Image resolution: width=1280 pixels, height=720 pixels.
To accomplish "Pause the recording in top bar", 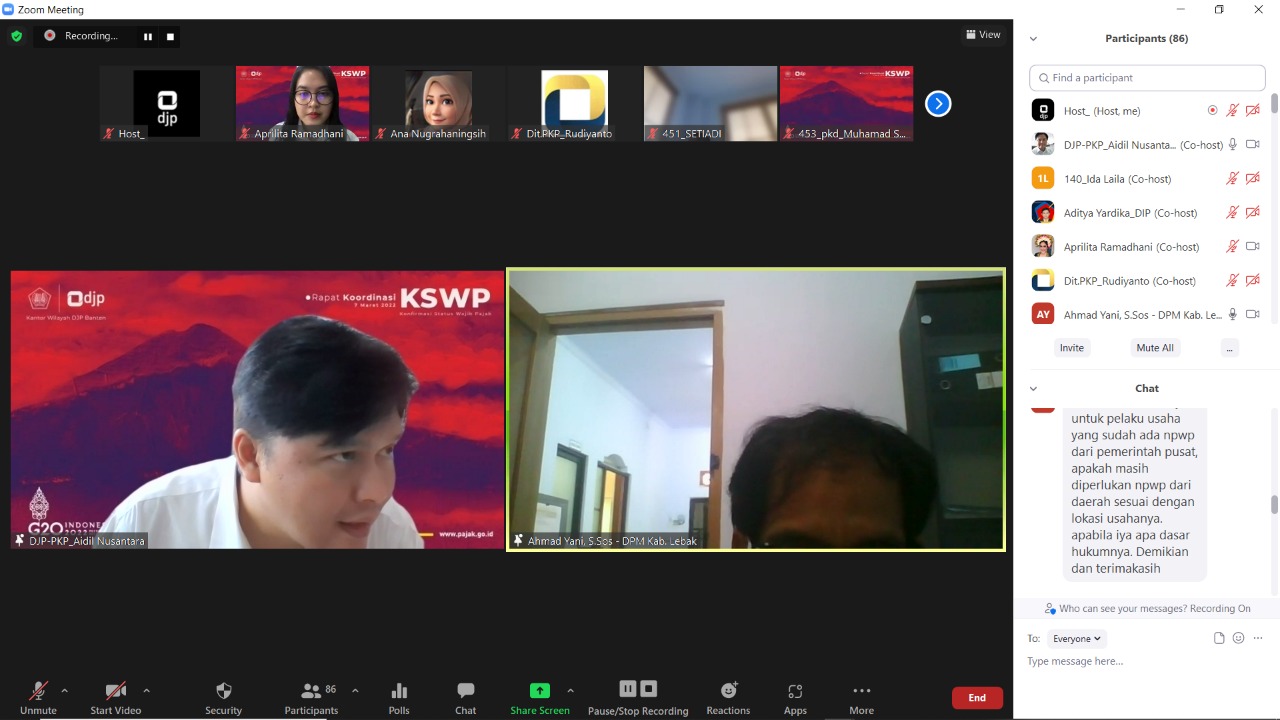I will click(x=148, y=36).
